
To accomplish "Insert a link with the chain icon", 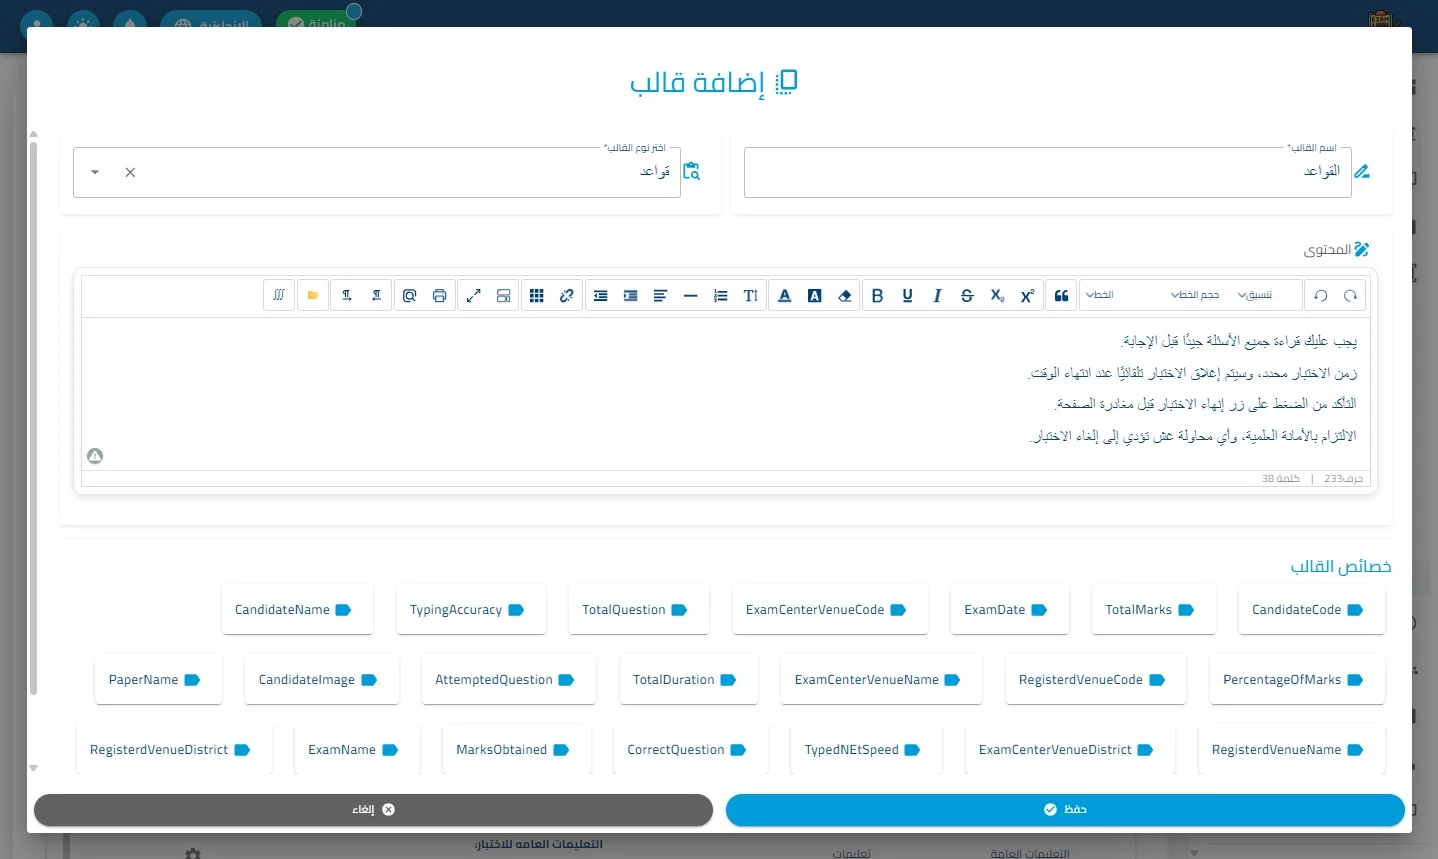I will [567, 296].
